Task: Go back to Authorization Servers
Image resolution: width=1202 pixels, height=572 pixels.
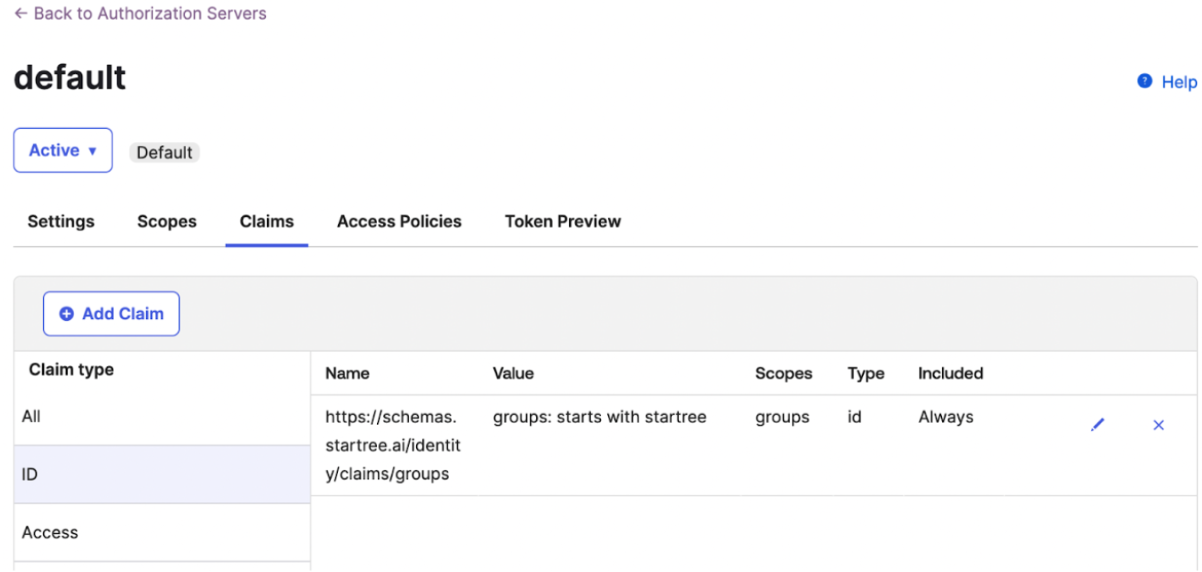Action: coord(140,14)
